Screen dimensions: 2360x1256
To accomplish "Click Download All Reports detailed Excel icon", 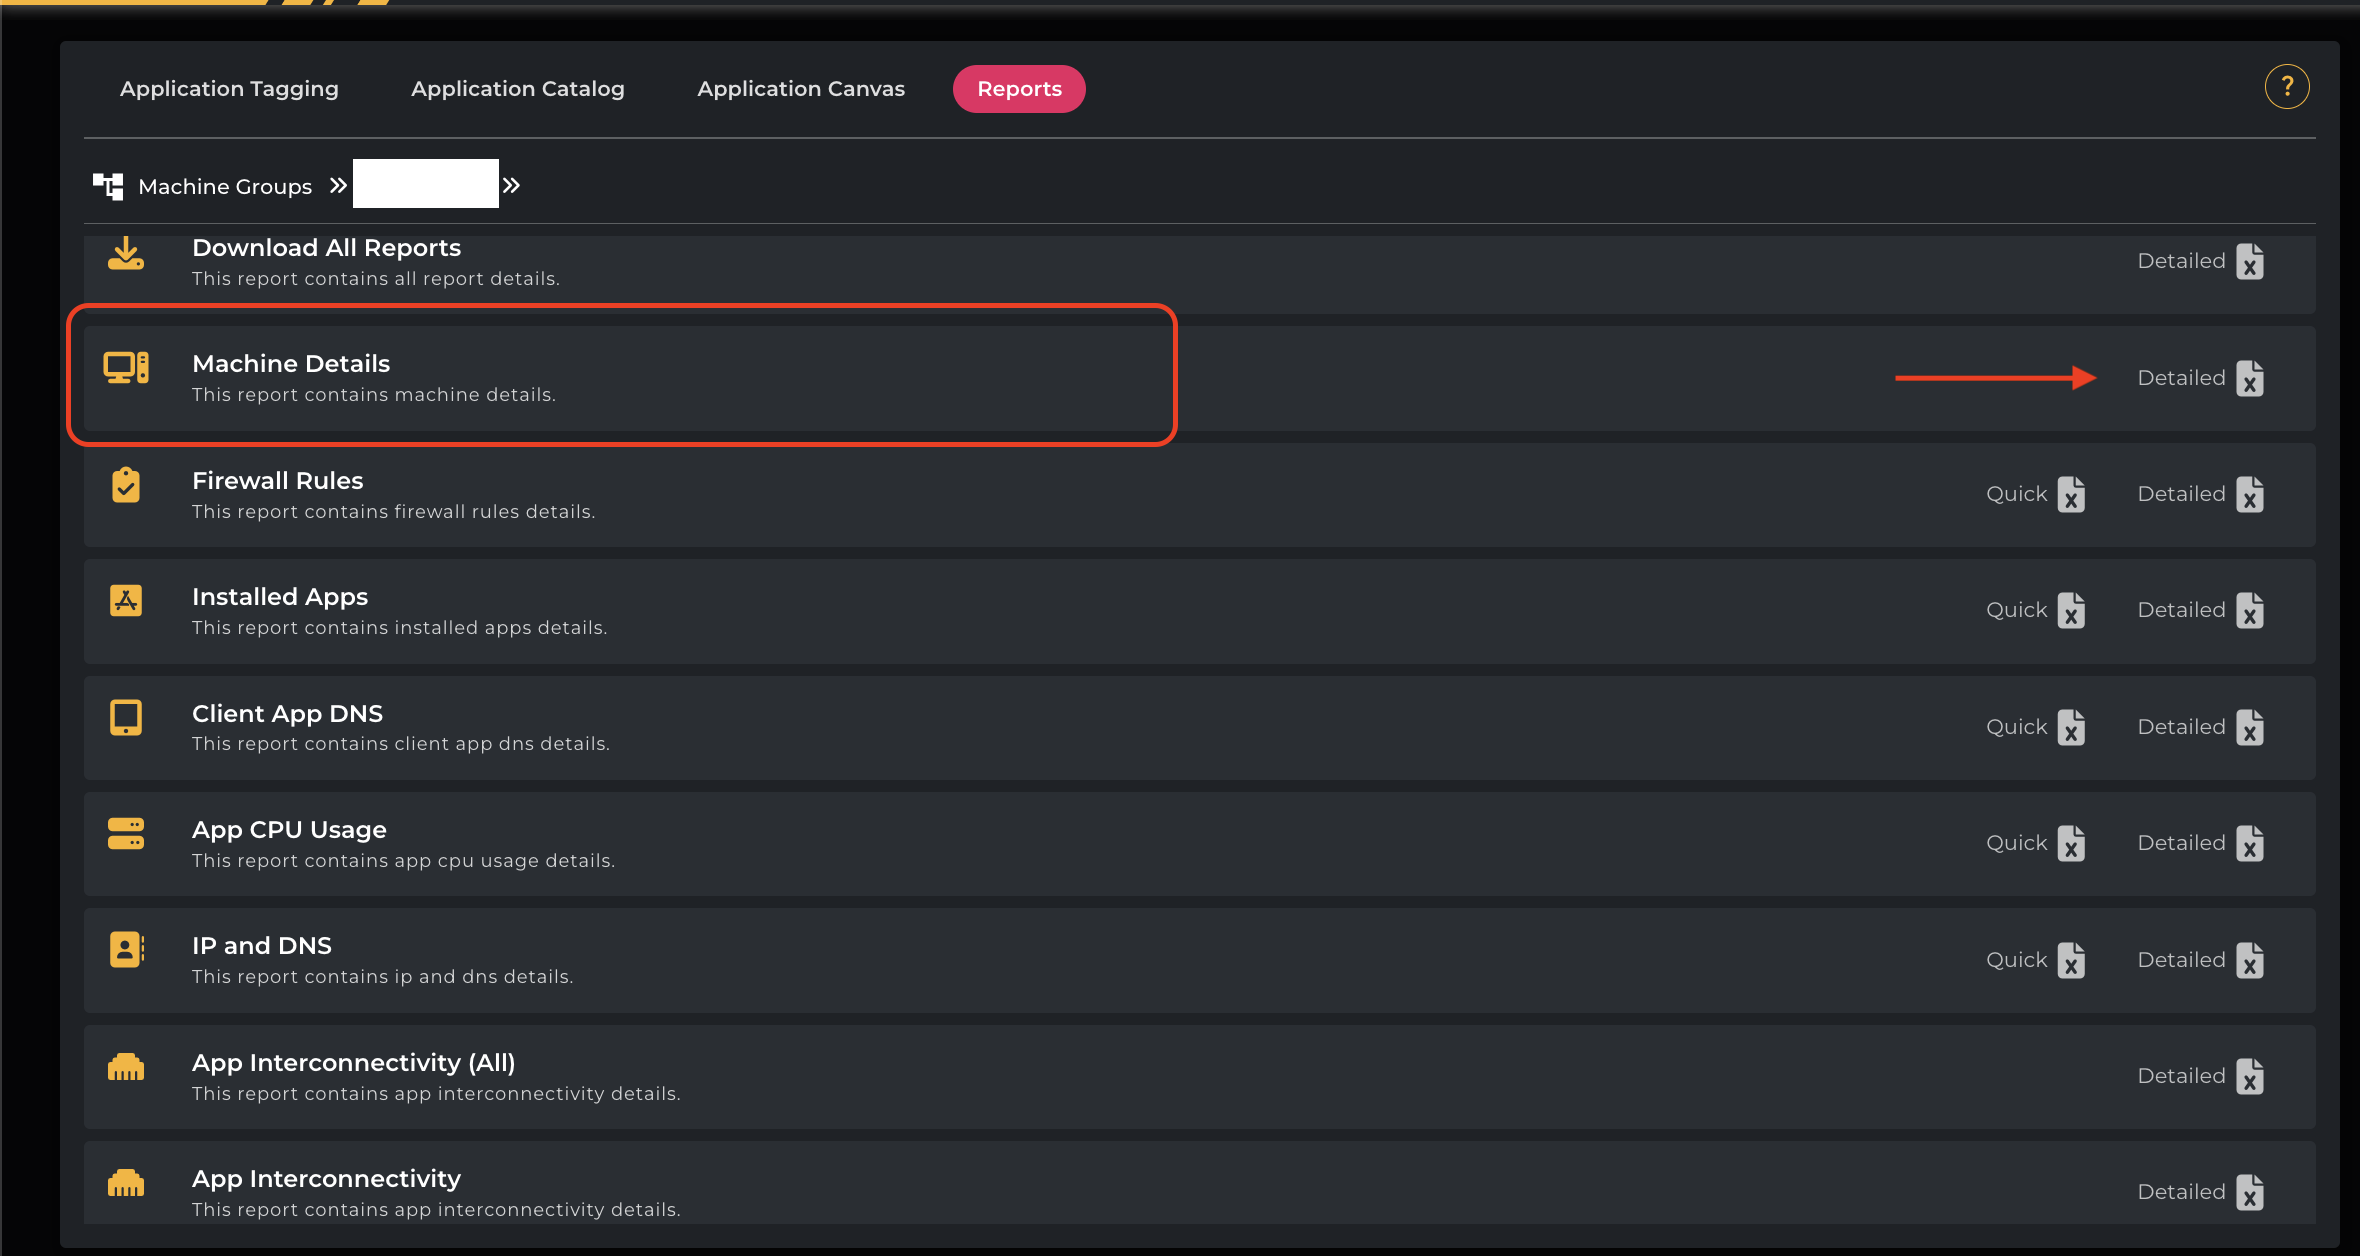I will pyautogui.click(x=2249, y=262).
